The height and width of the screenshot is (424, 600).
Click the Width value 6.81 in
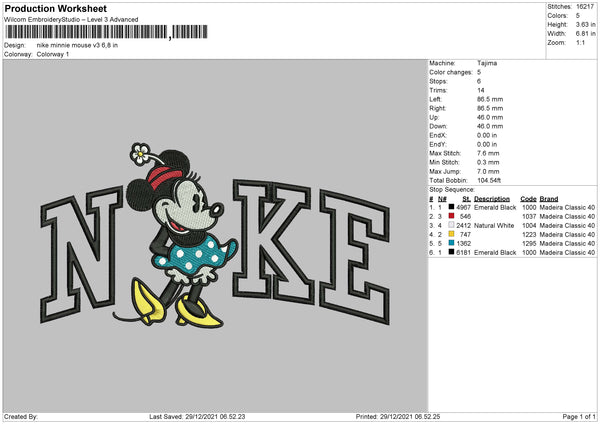pos(585,34)
